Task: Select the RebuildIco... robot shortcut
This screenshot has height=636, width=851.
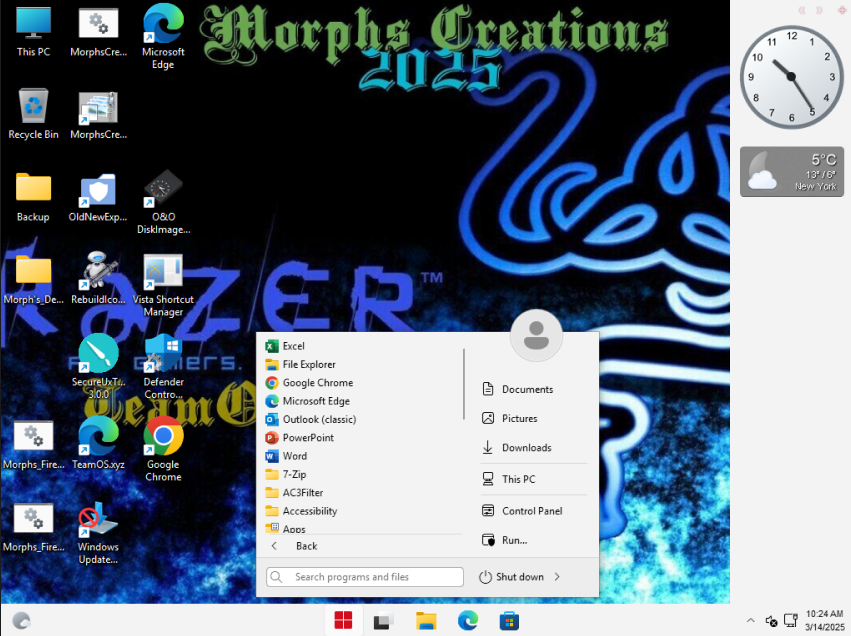Action: (98, 278)
